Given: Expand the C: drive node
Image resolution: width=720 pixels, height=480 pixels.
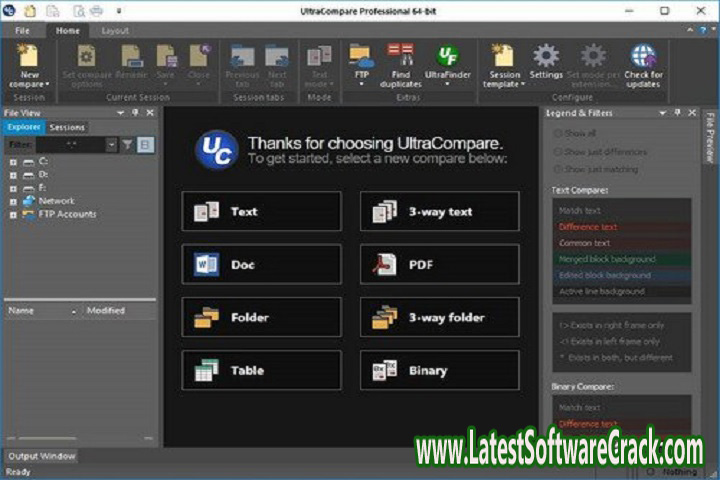Looking at the screenshot, I should point(13,162).
